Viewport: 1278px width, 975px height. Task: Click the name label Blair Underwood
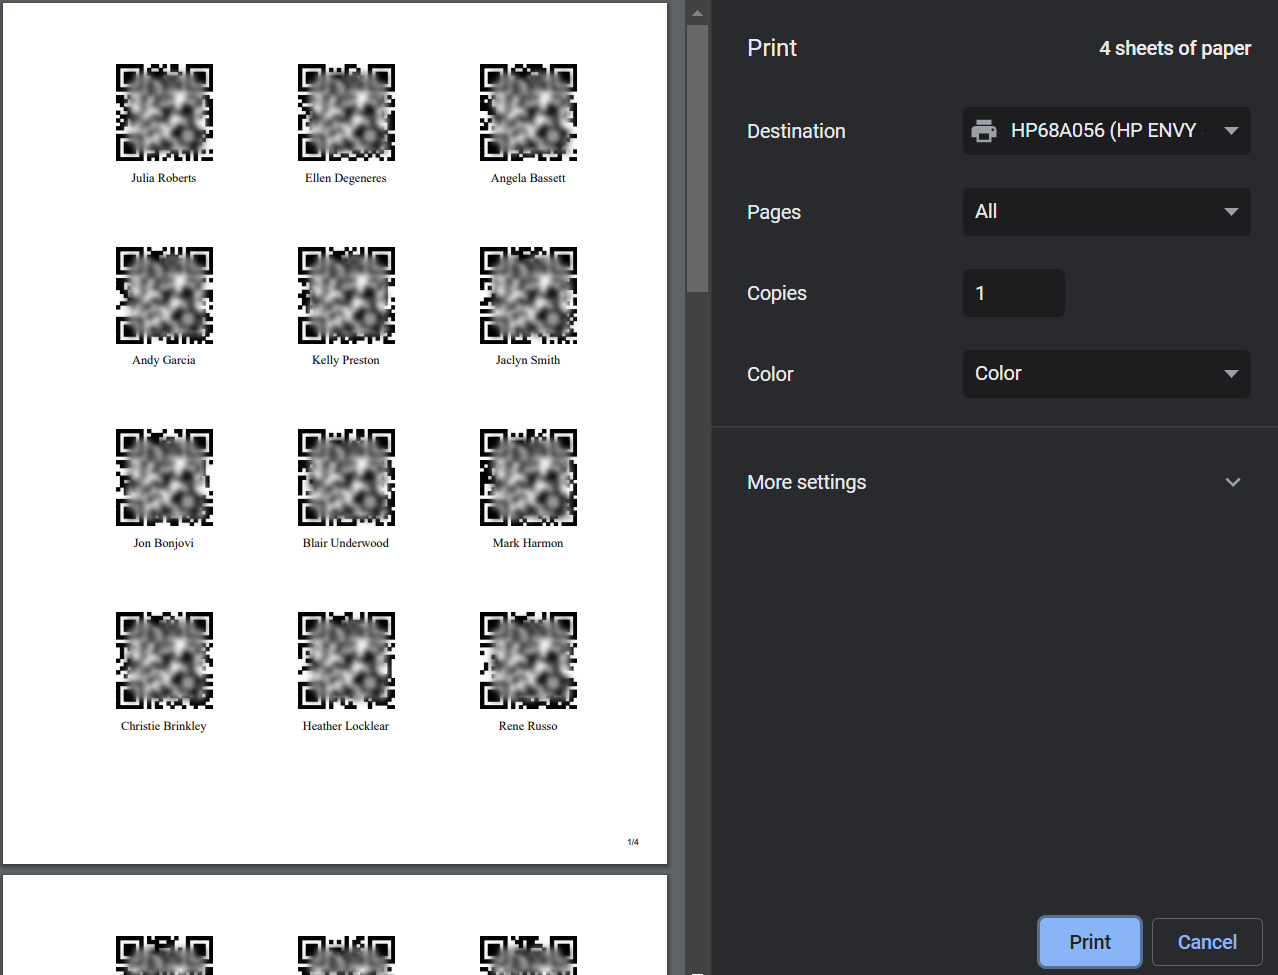coord(346,543)
